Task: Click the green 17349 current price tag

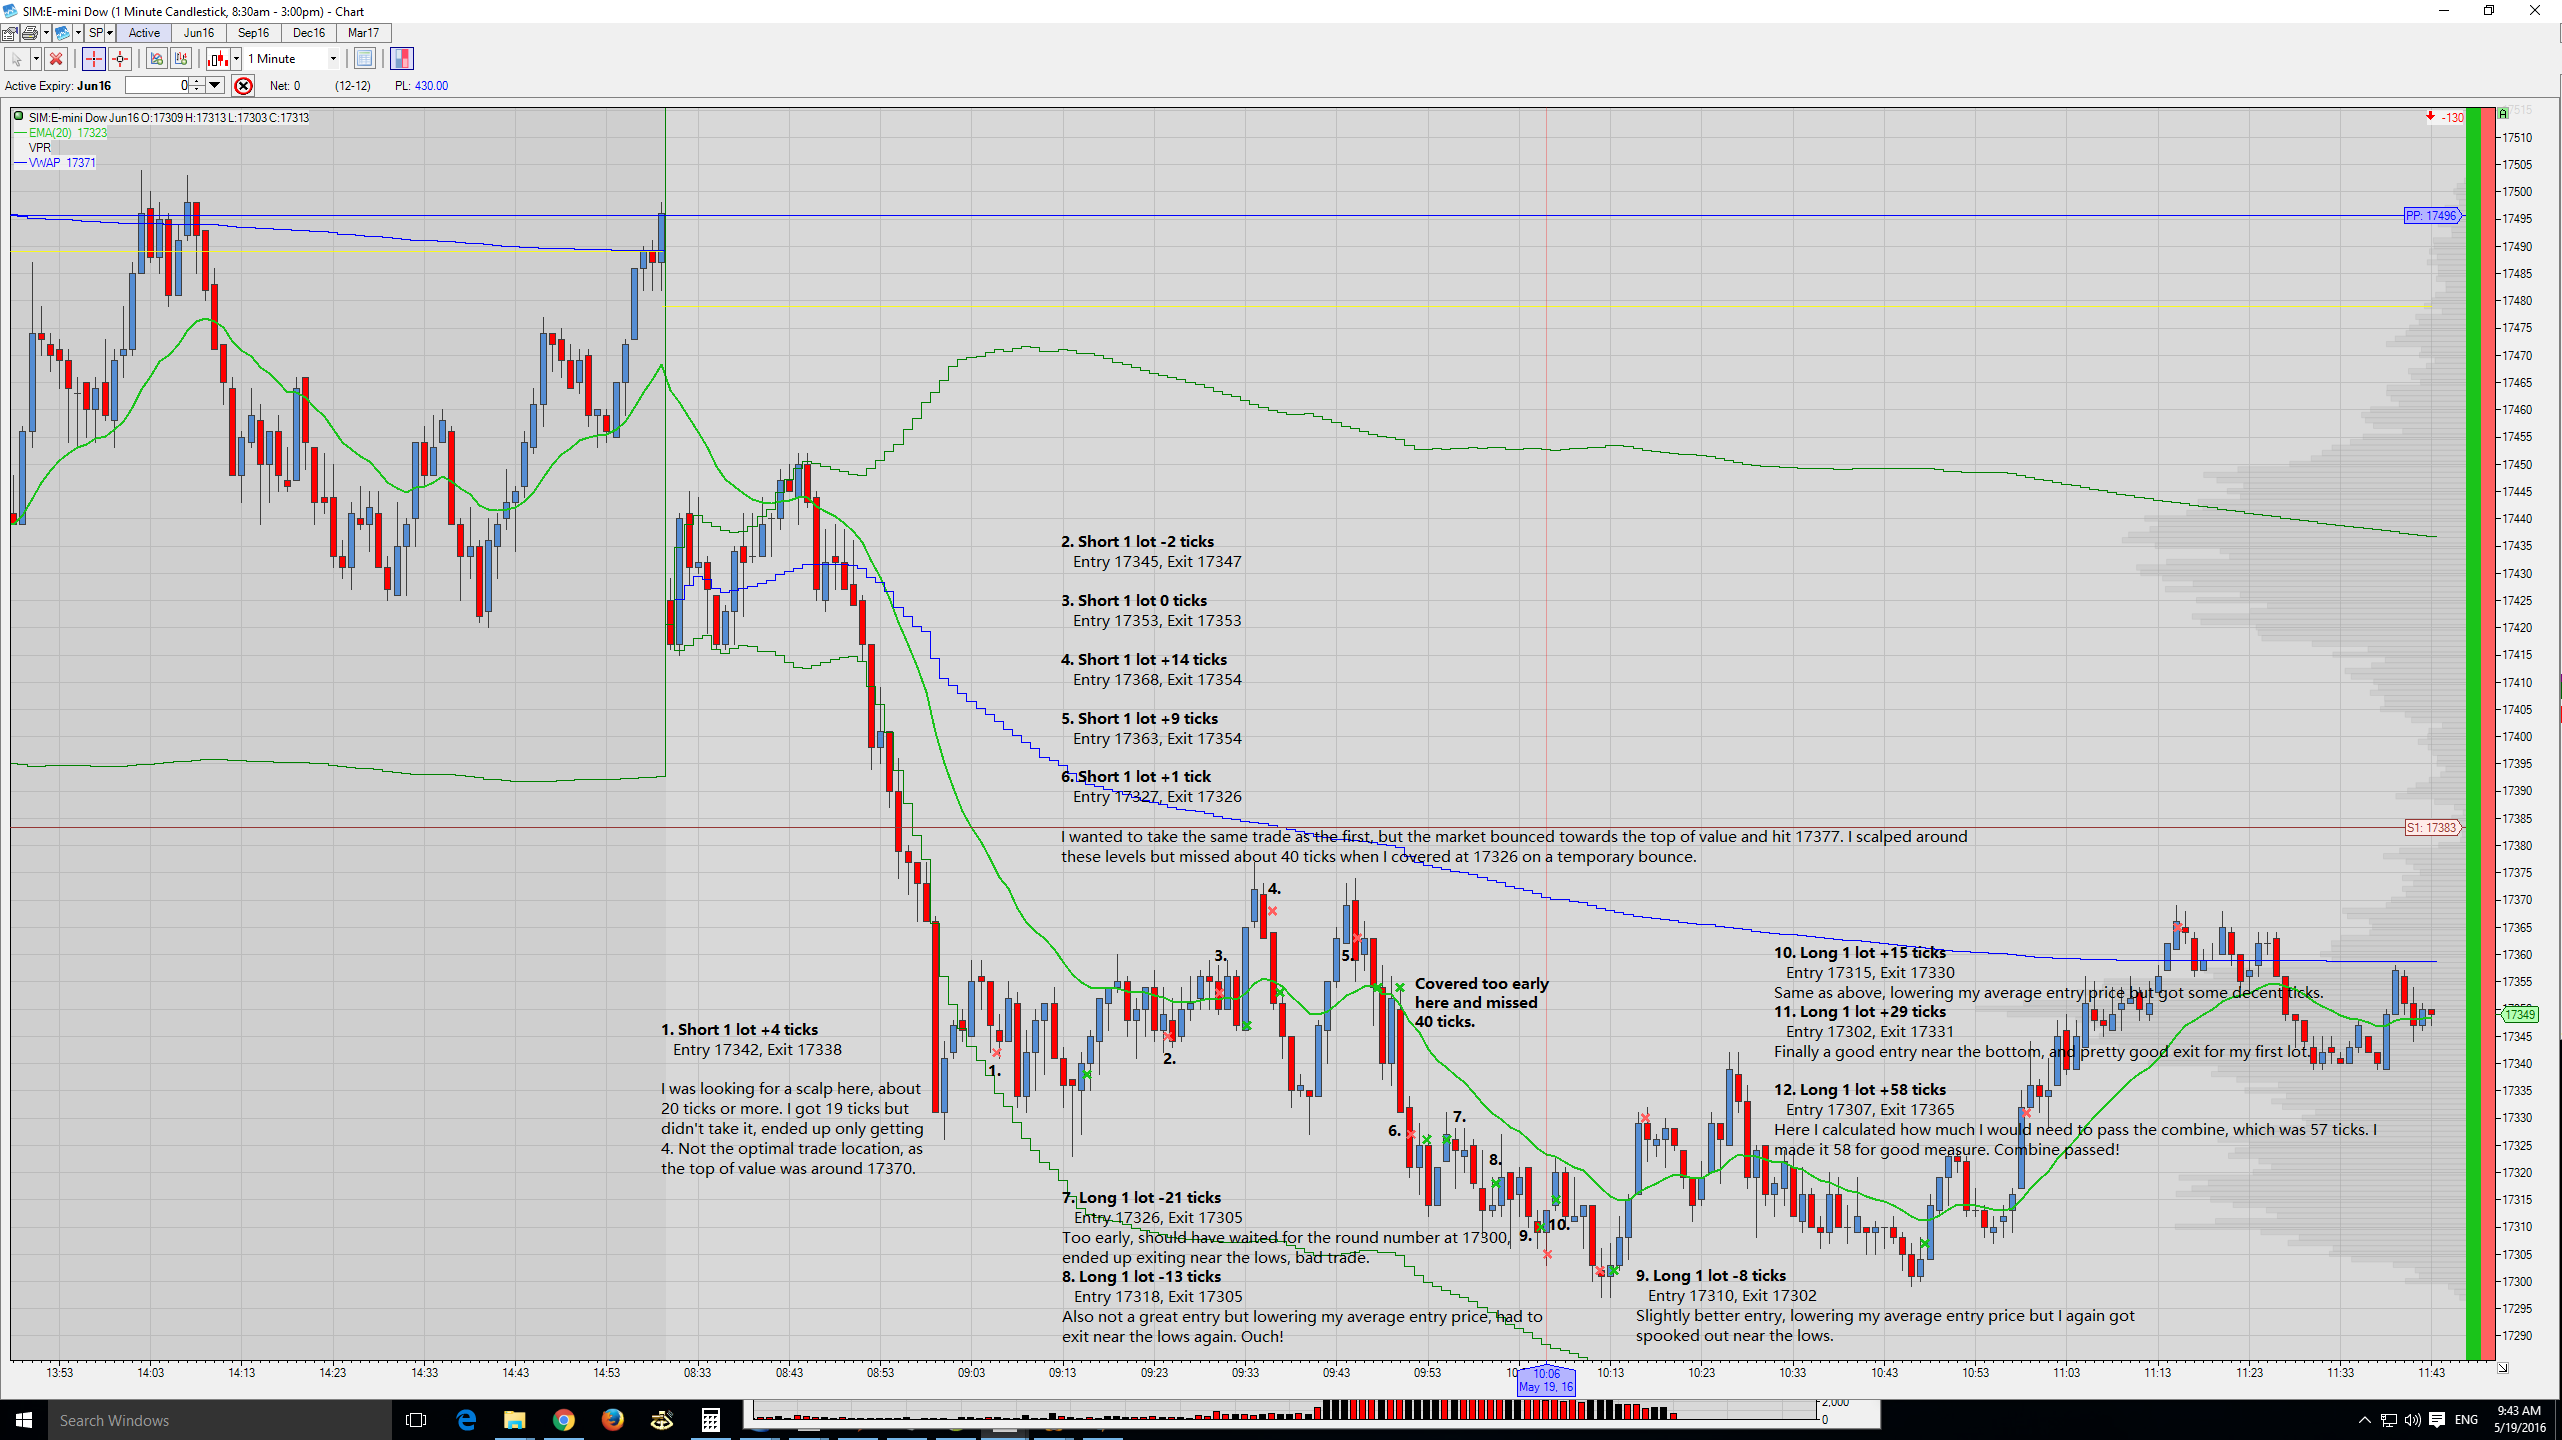Action: point(2518,1015)
